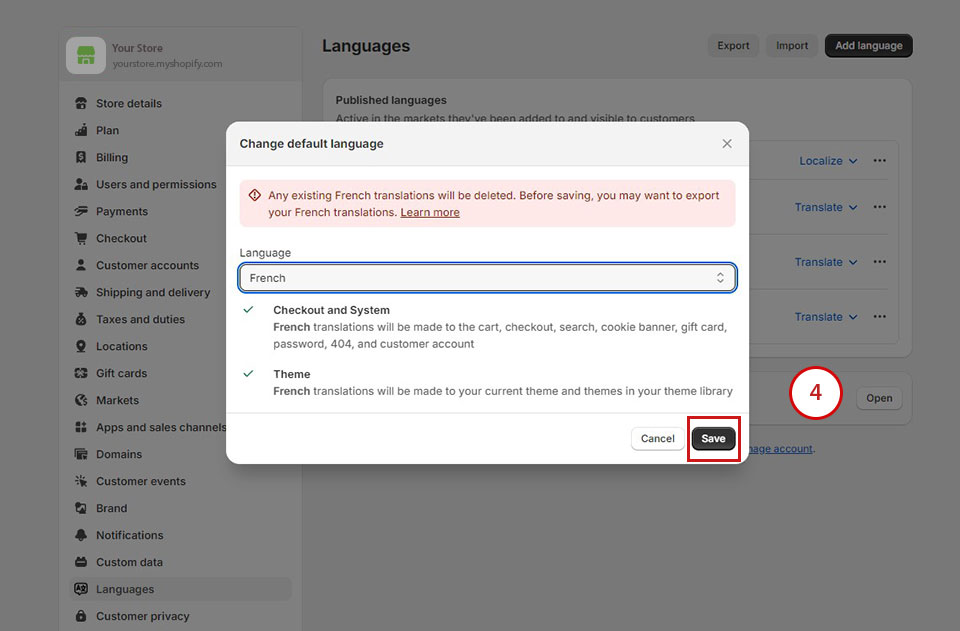Expand the first Translate dropdown
This screenshot has width=960, height=631.
point(826,207)
